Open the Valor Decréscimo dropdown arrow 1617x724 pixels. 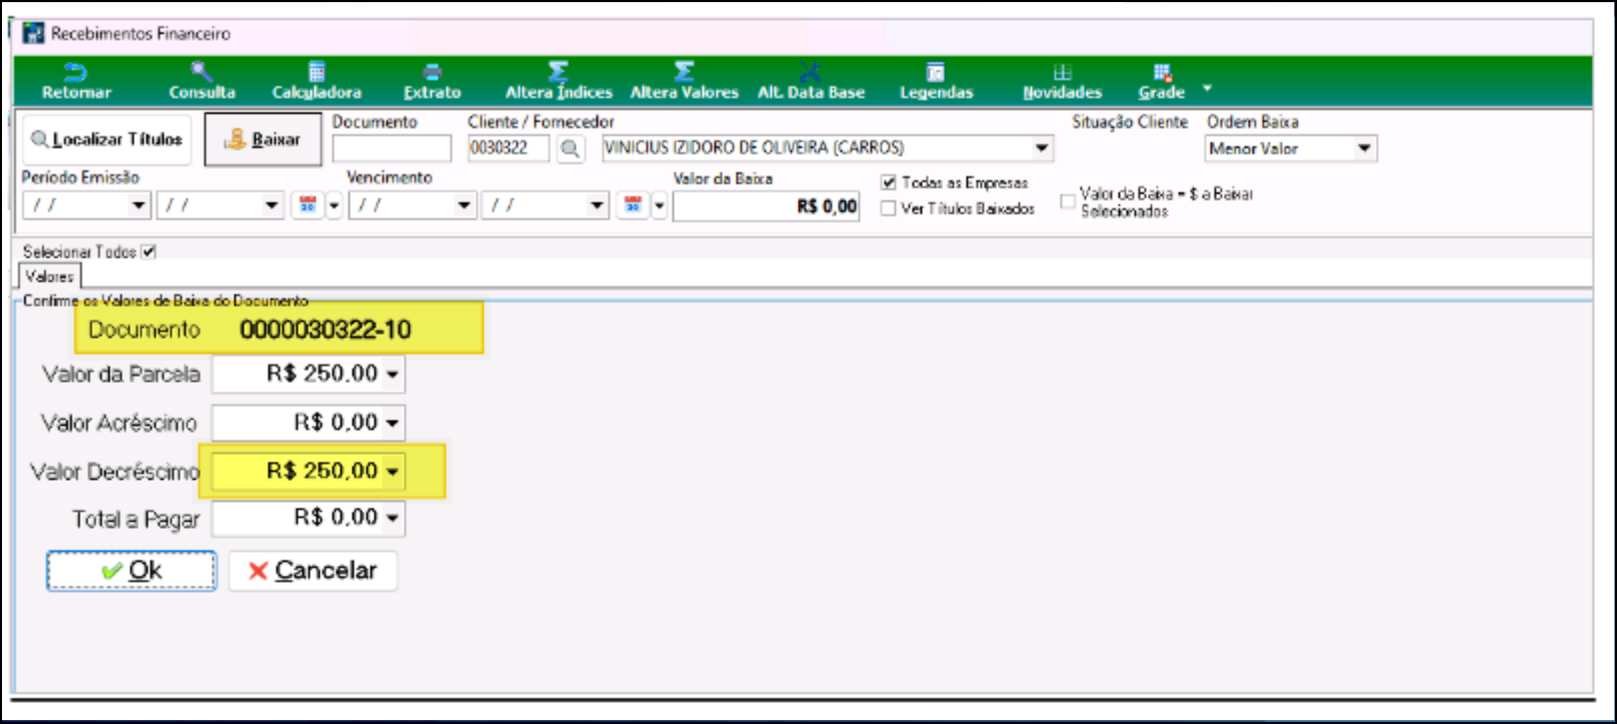tap(392, 471)
